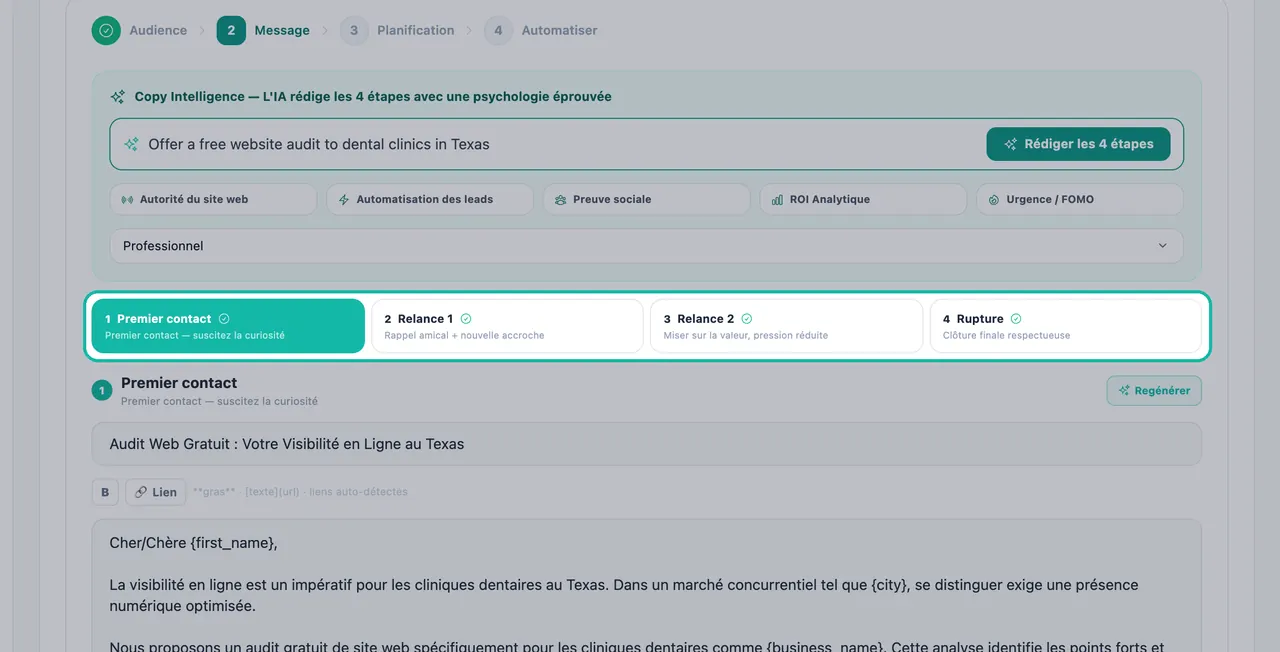Switch to the Relance 1 tab
The image size is (1280, 652).
pos(507,326)
